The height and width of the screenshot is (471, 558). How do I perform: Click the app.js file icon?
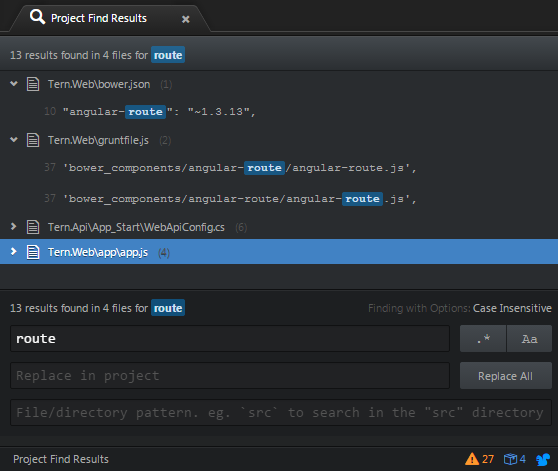[x=33, y=252]
